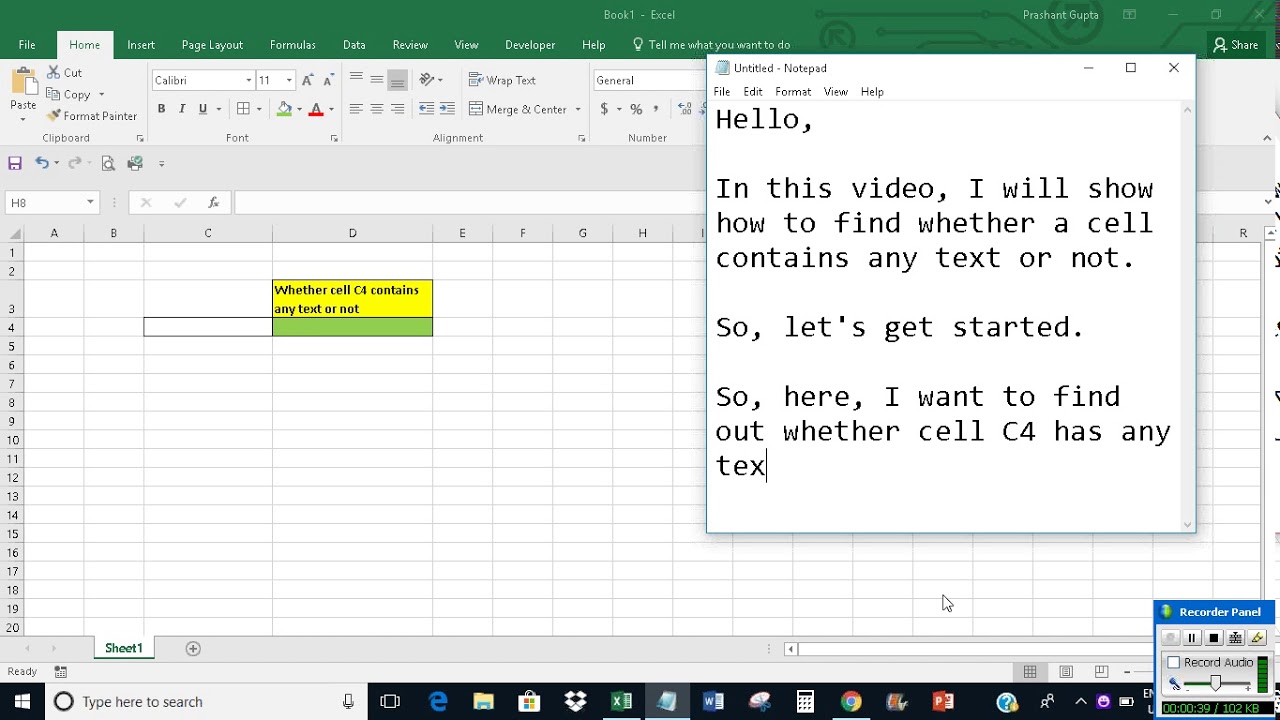Align cell text to the right
This screenshot has width=1280, height=720.
click(398, 109)
